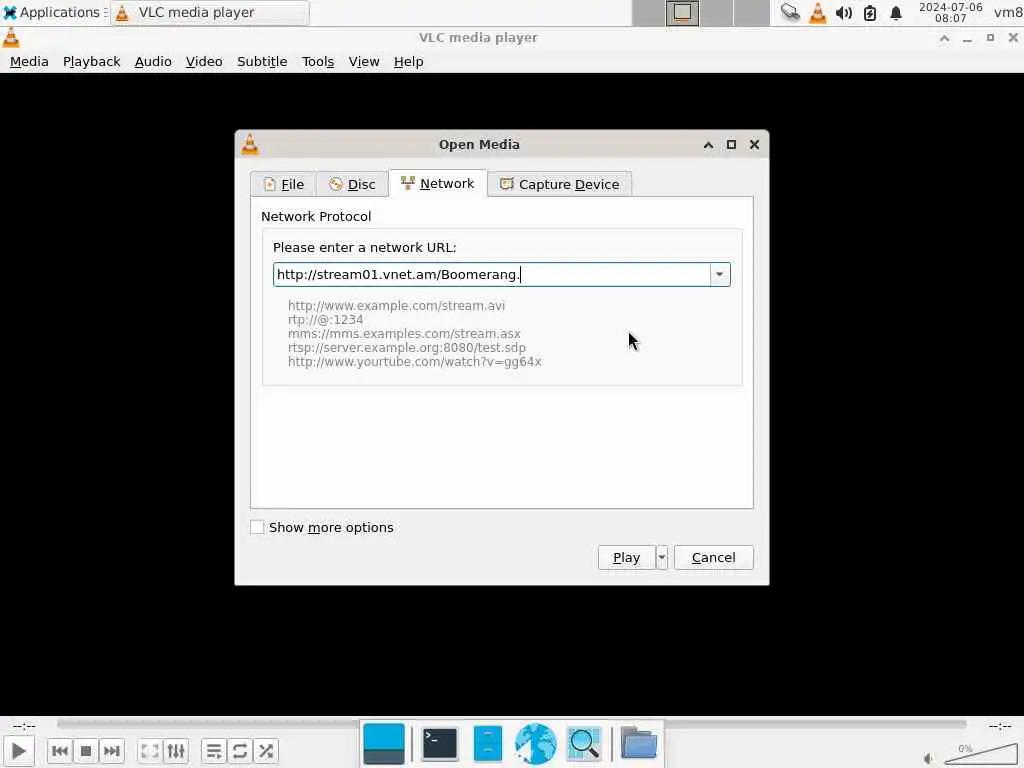Open user menu labeled vm8
This screenshot has width=1024, height=768.
click(1008, 12)
